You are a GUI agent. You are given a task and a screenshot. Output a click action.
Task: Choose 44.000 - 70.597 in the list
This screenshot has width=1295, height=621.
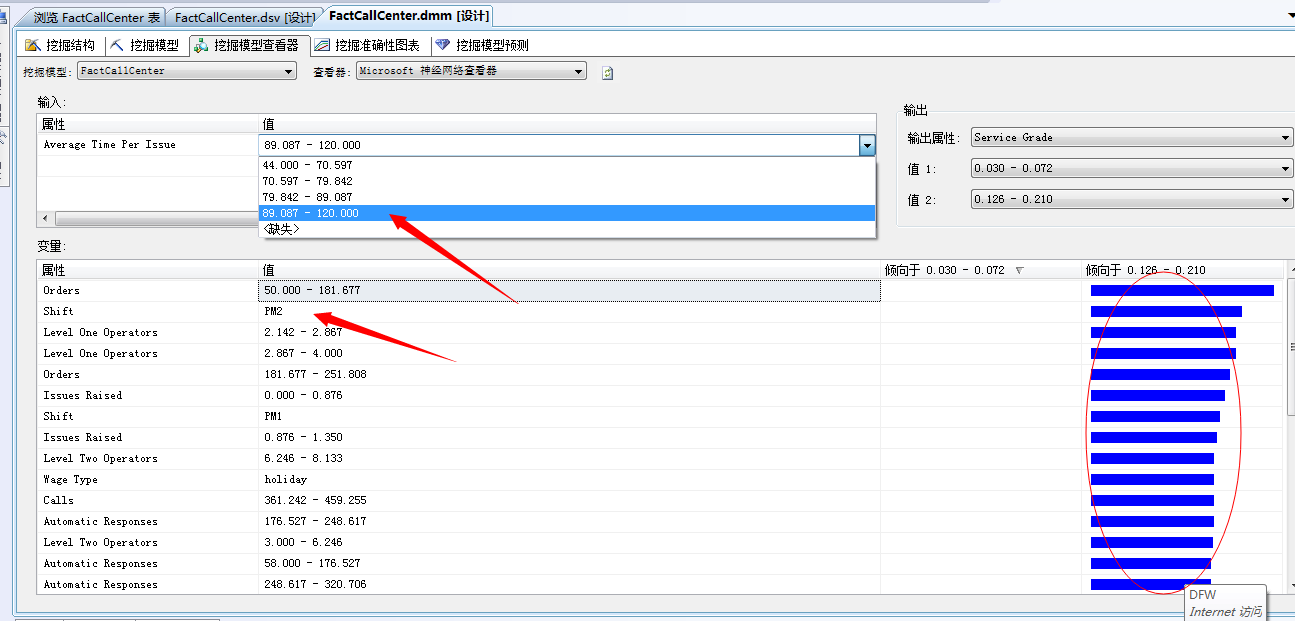tap(567, 165)
